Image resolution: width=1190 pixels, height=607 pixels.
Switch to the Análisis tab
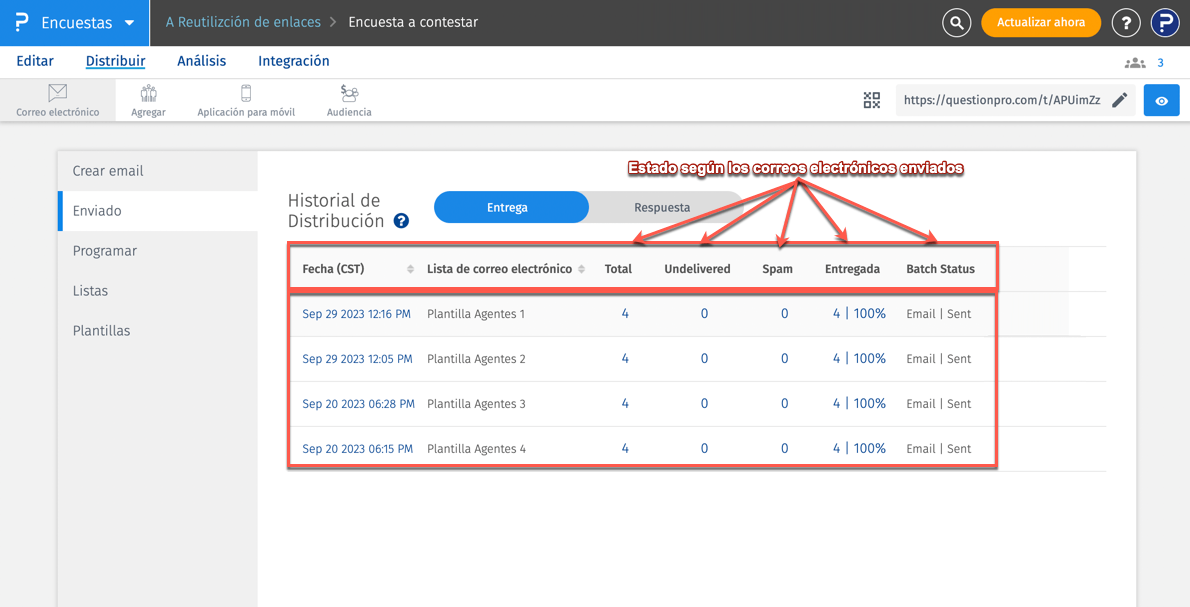point(201,61)
